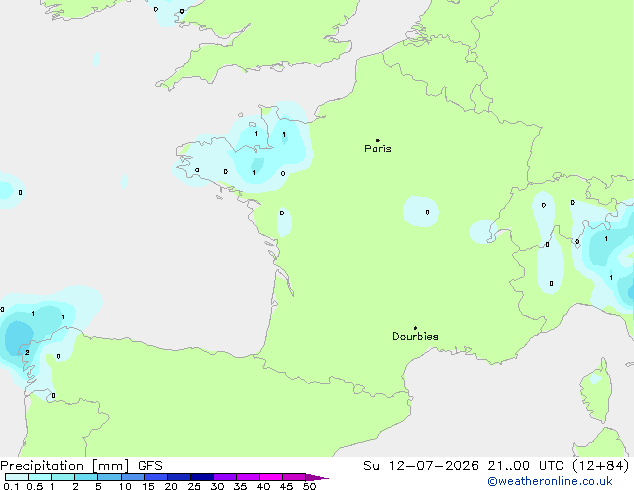The image size is (634, 490).
Task: Select the 10–15 mm blue legend swatch
Action: (132, 477)
